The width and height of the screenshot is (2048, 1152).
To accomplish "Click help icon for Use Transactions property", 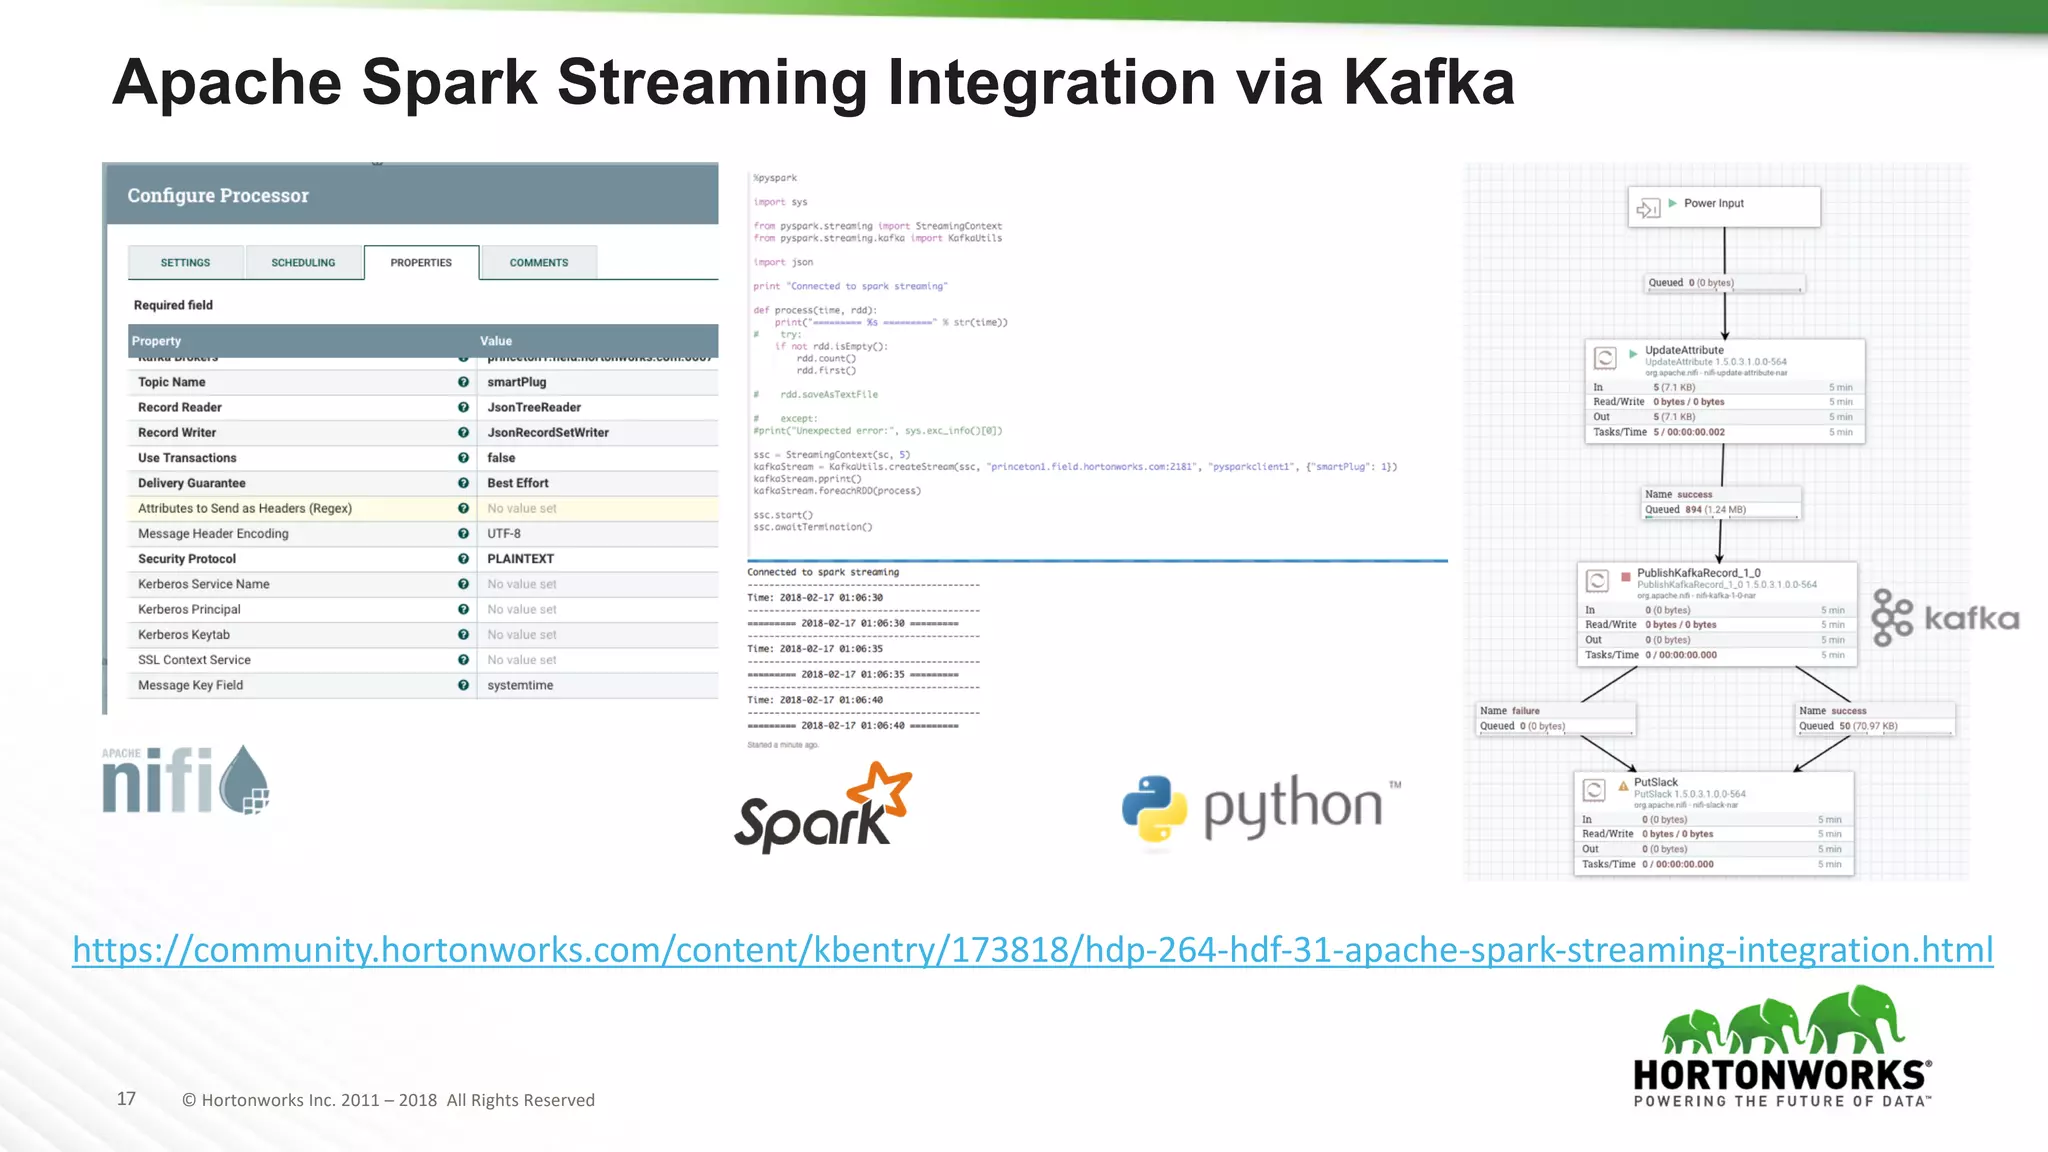I will (x=463, y=457).
